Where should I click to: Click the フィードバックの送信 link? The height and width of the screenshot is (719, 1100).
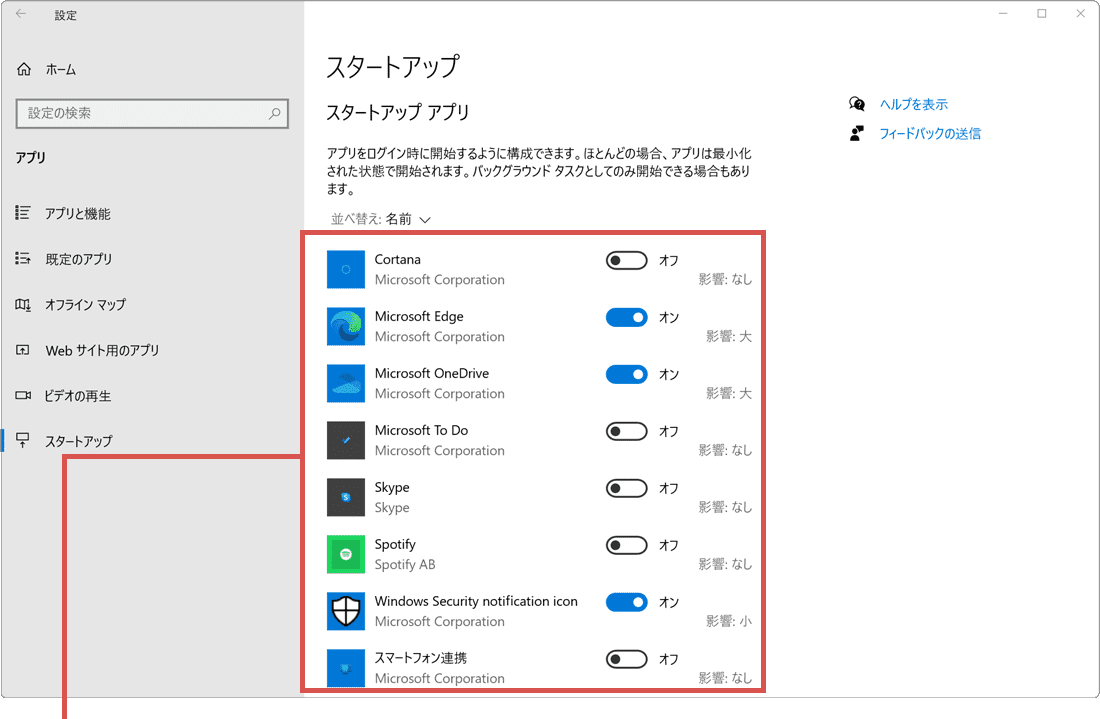(929, 133)
